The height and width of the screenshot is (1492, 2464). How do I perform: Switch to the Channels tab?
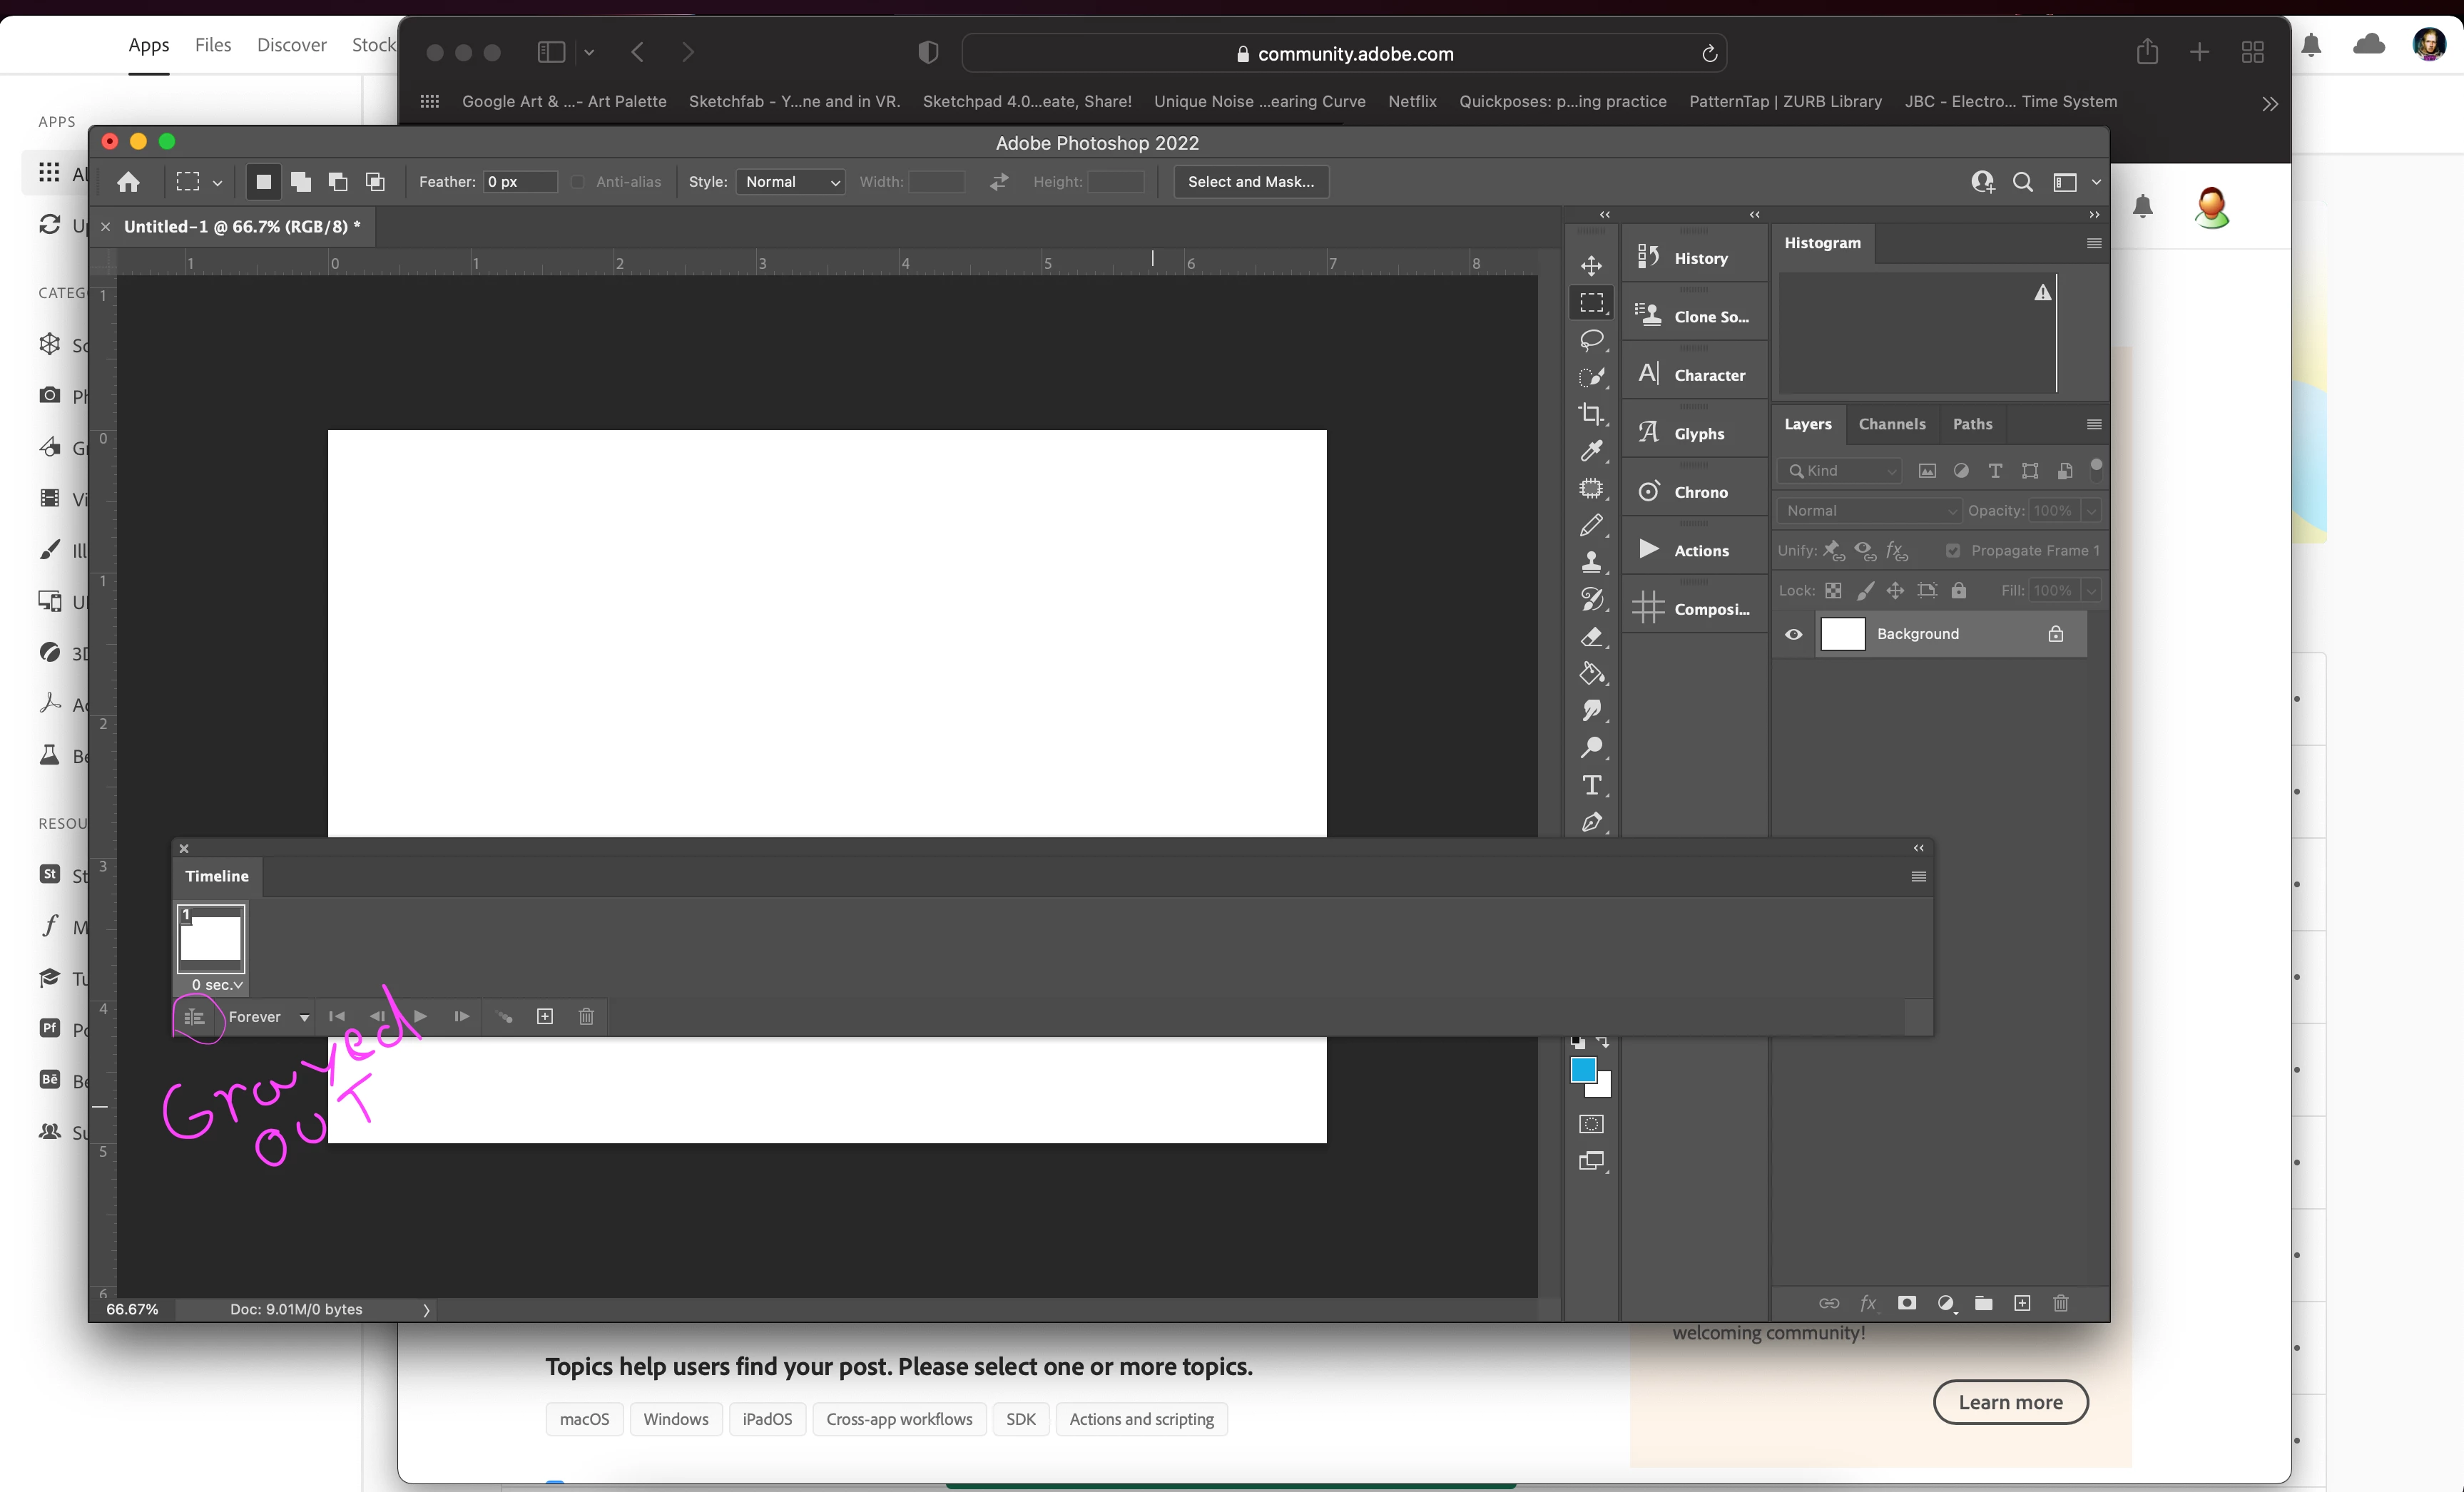tap(1891, 424)
